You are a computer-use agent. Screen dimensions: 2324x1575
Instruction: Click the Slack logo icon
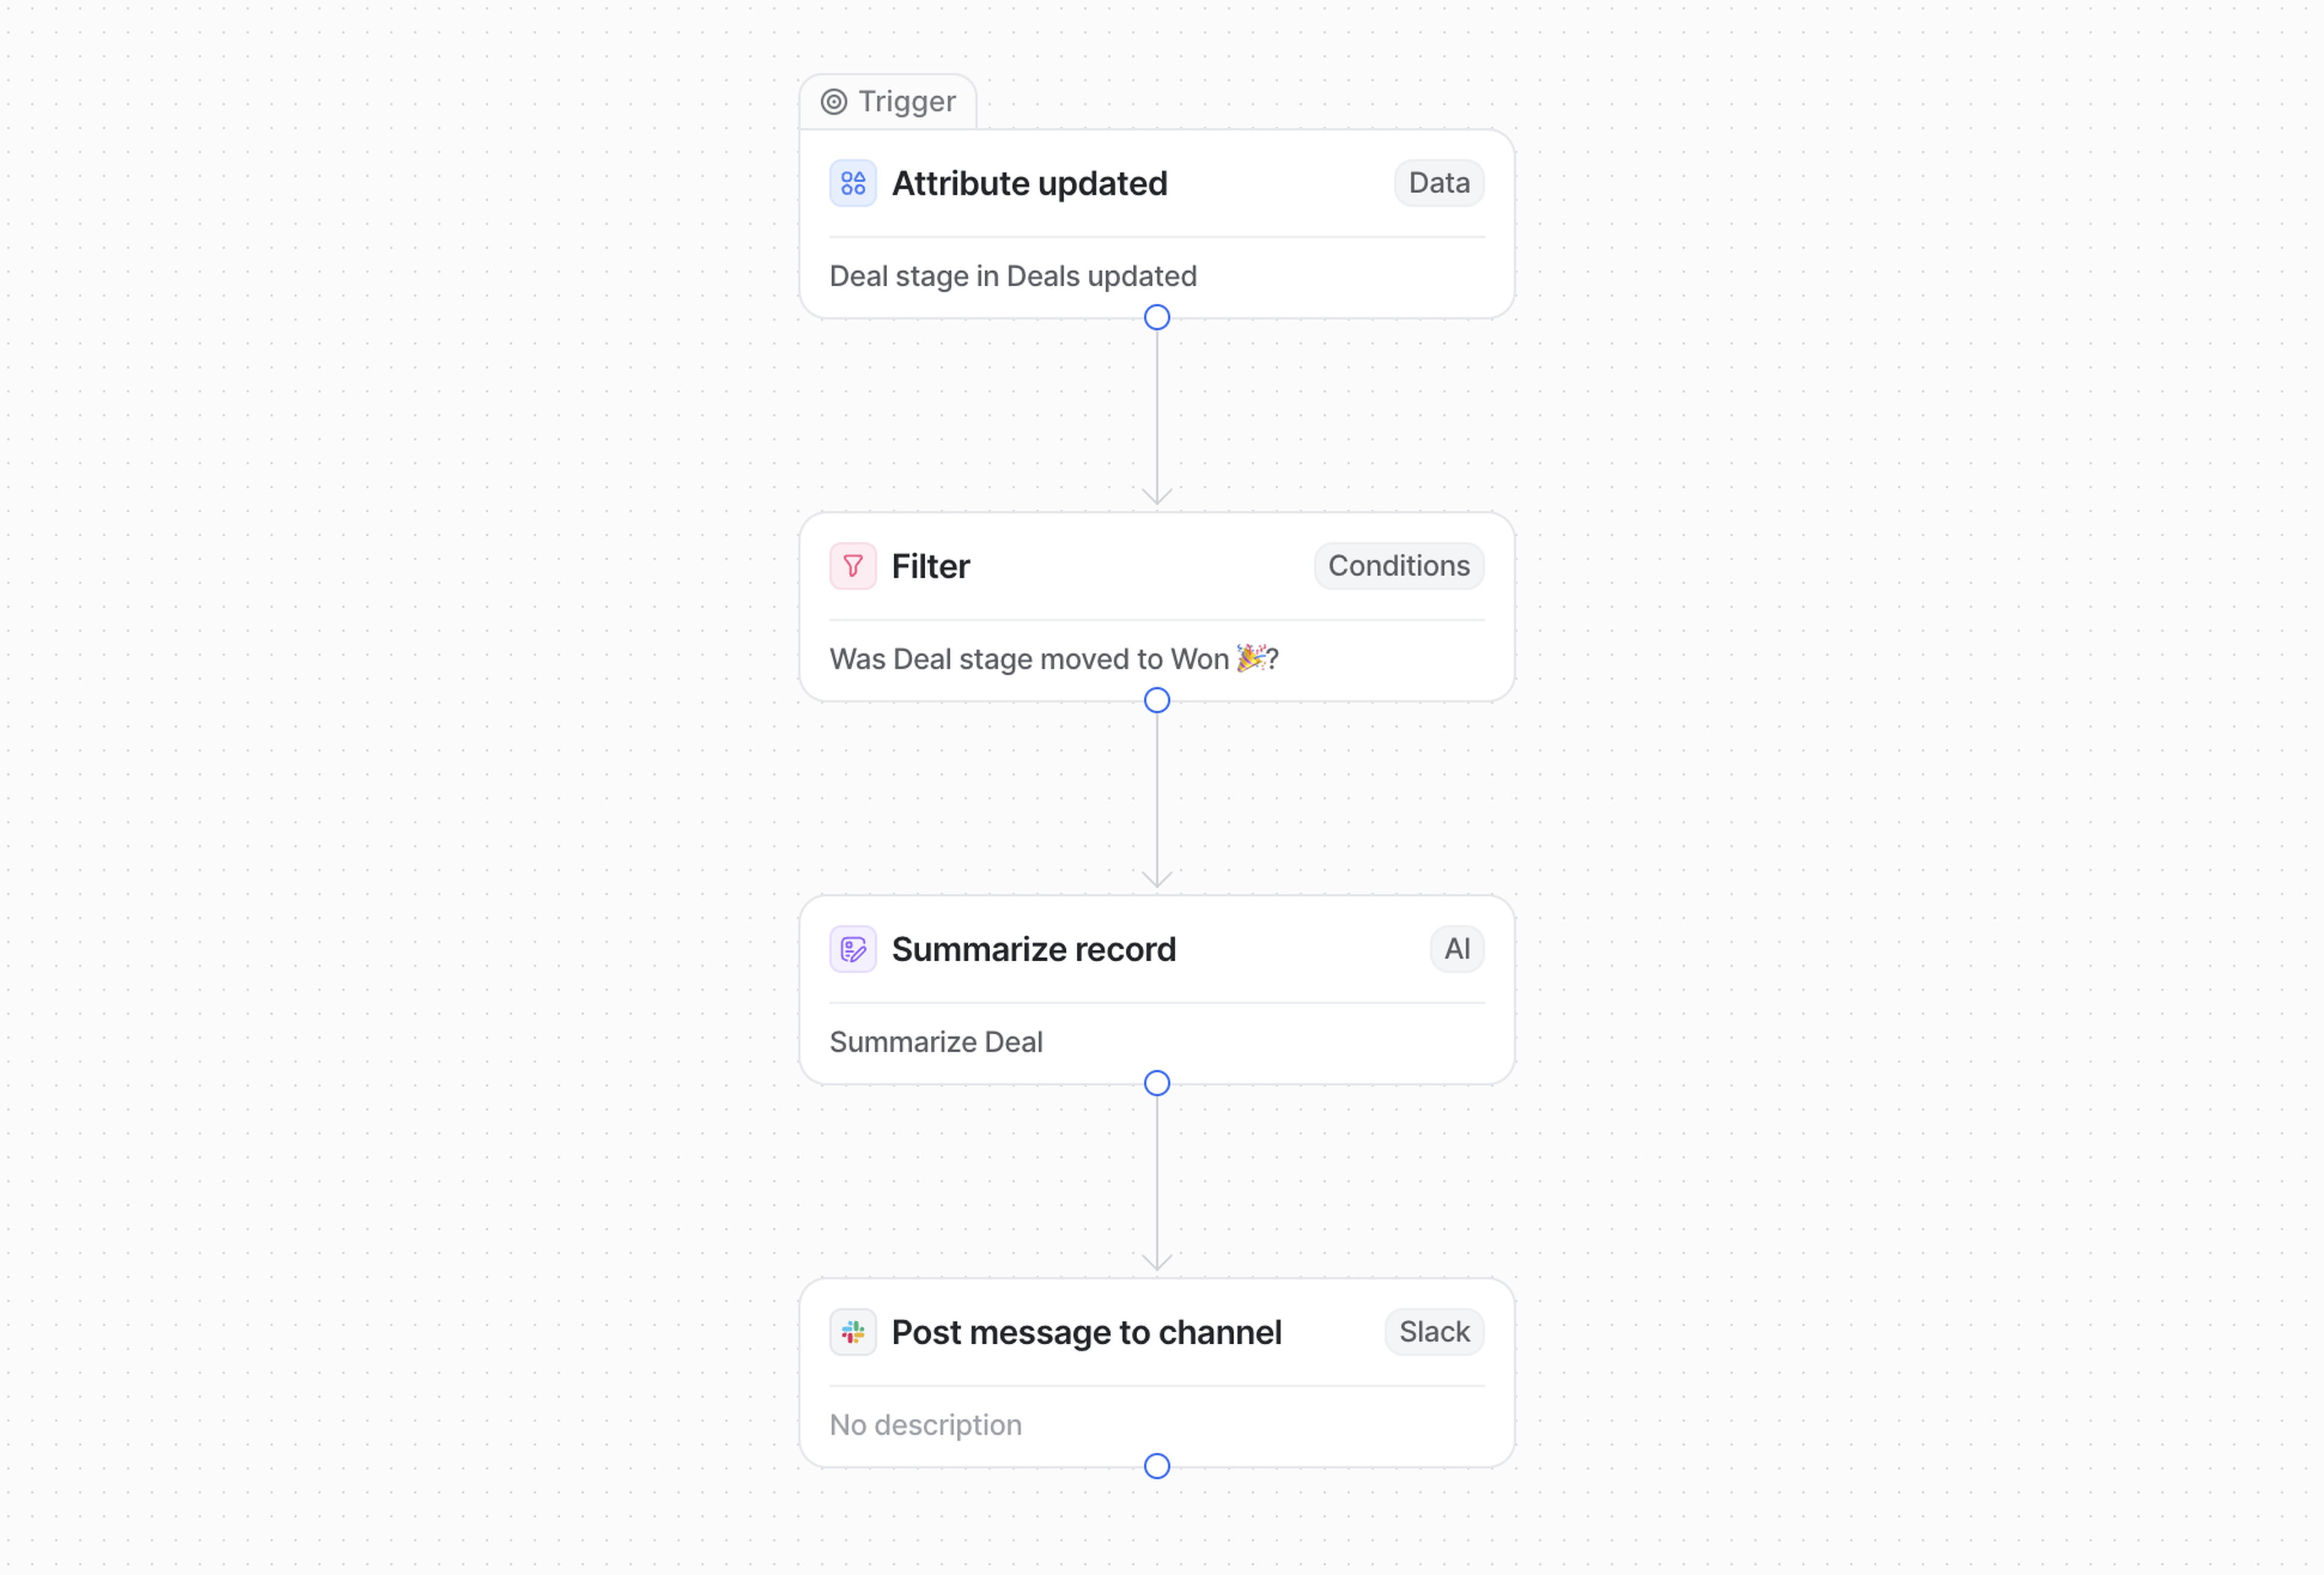pos(852,1332)
